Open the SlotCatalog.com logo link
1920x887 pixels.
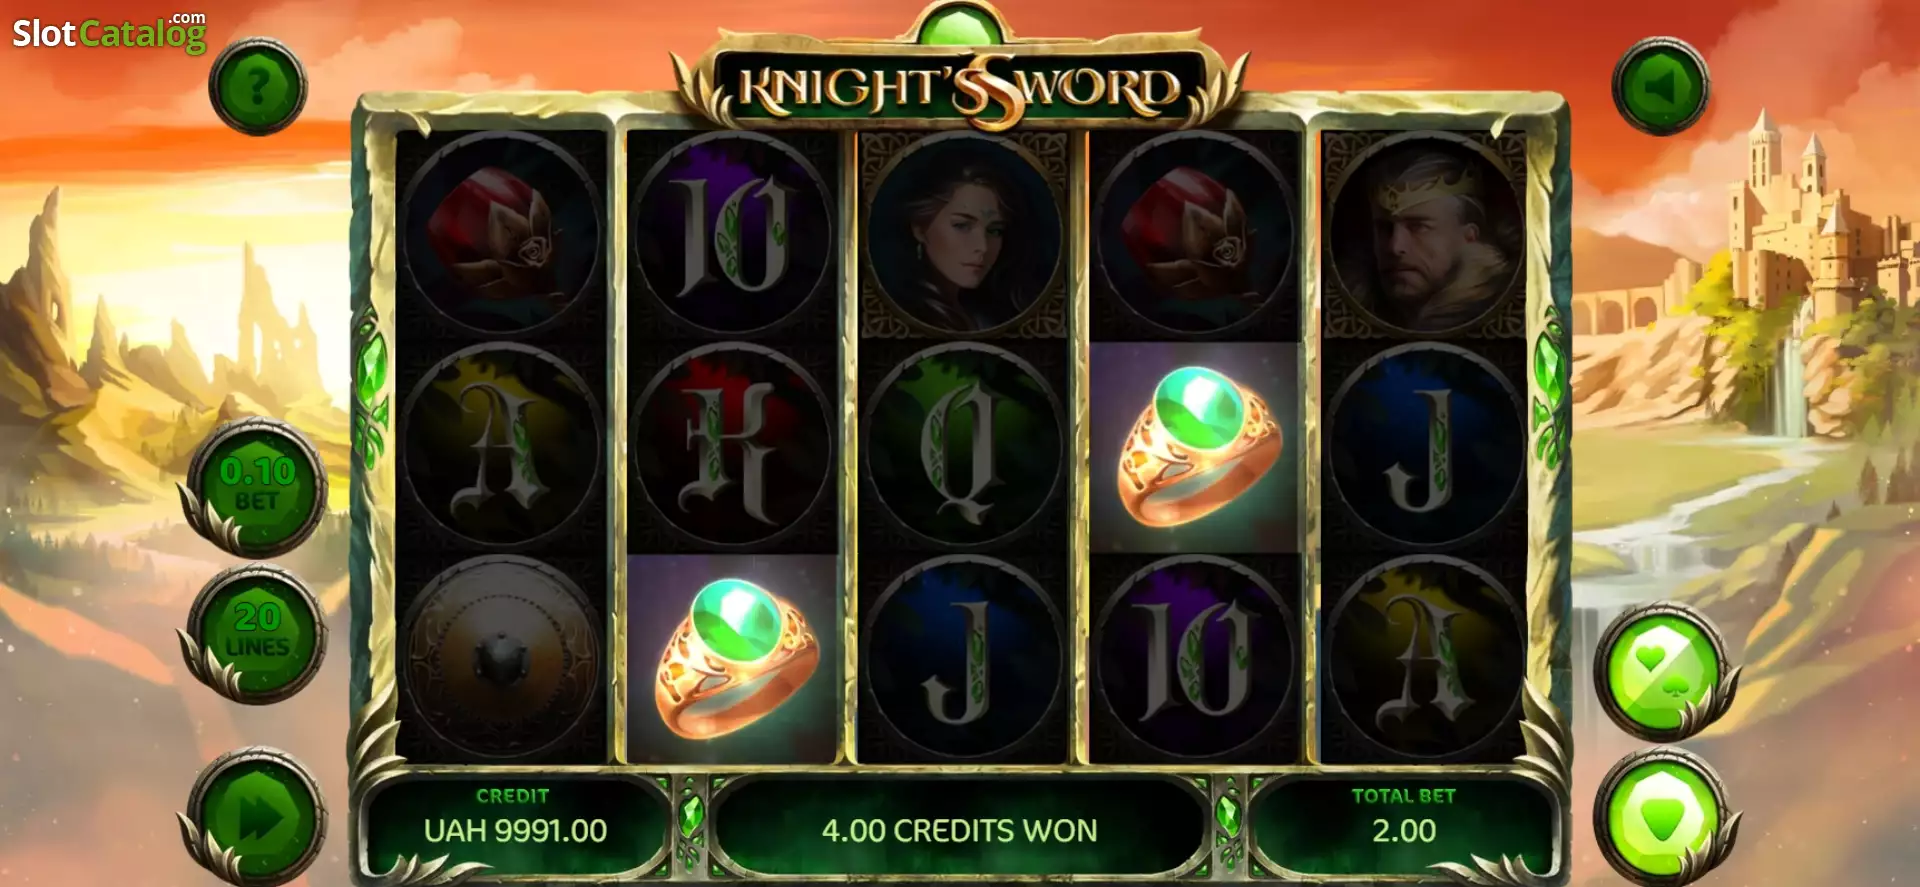click(x=109, y=32)
